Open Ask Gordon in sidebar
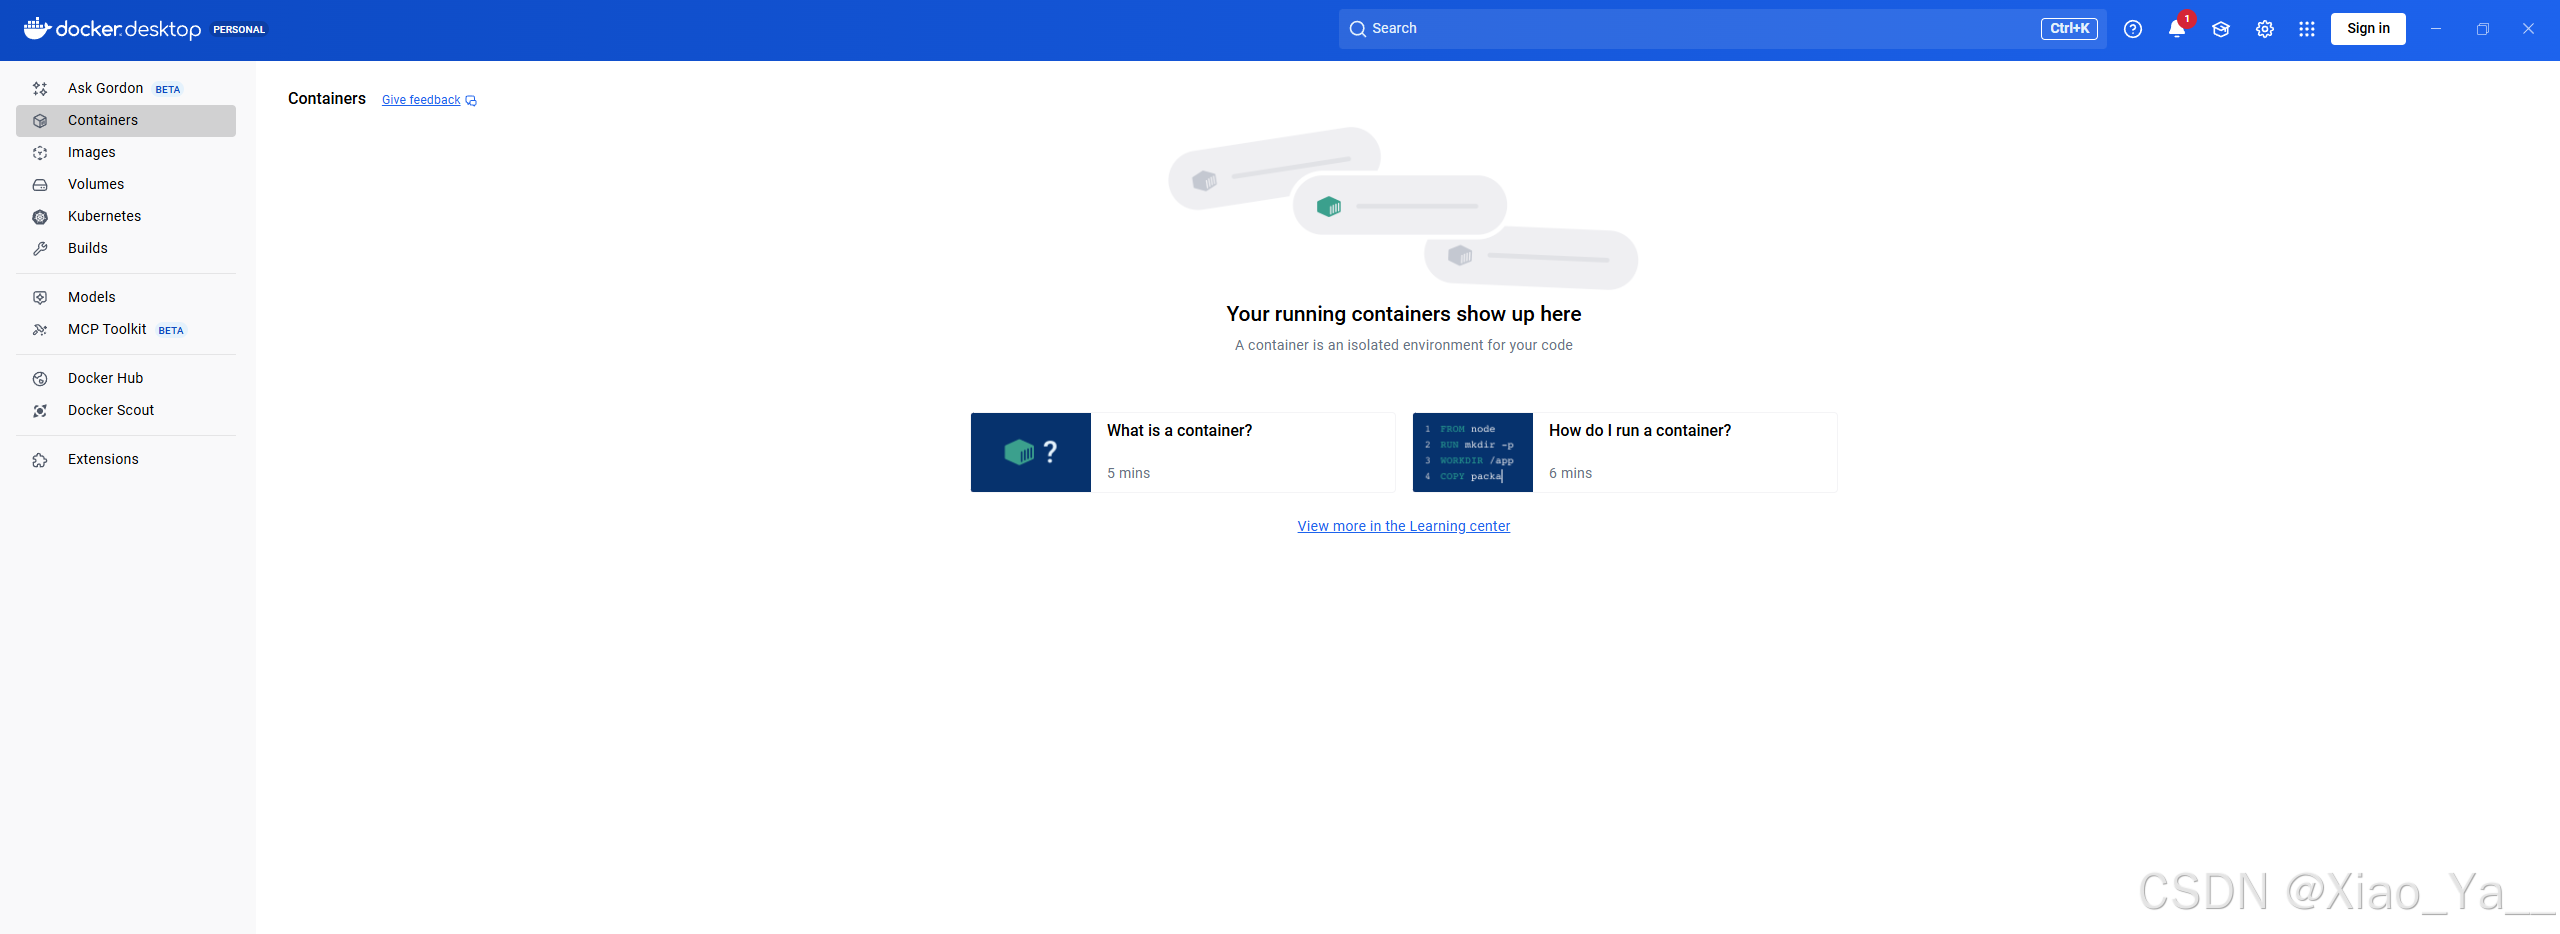Viewport: 2560px width, 934px height. point(126,89)
